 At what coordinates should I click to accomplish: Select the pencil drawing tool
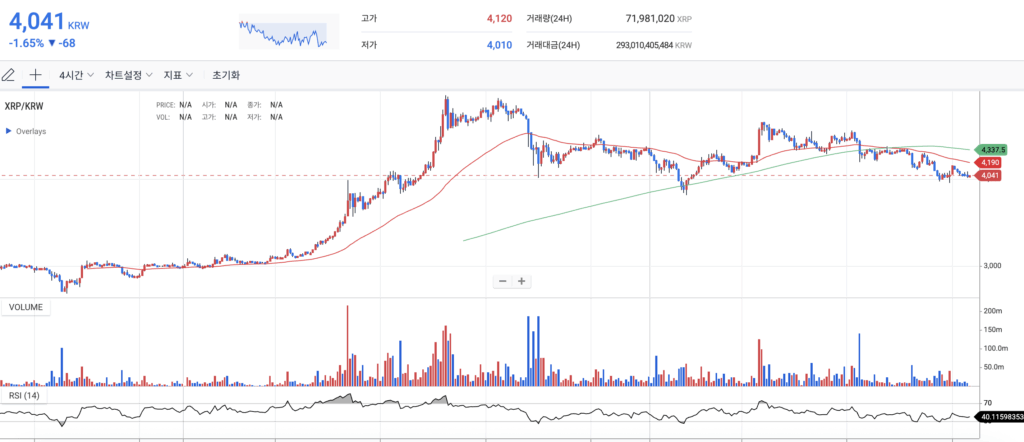tap(9, 74)
